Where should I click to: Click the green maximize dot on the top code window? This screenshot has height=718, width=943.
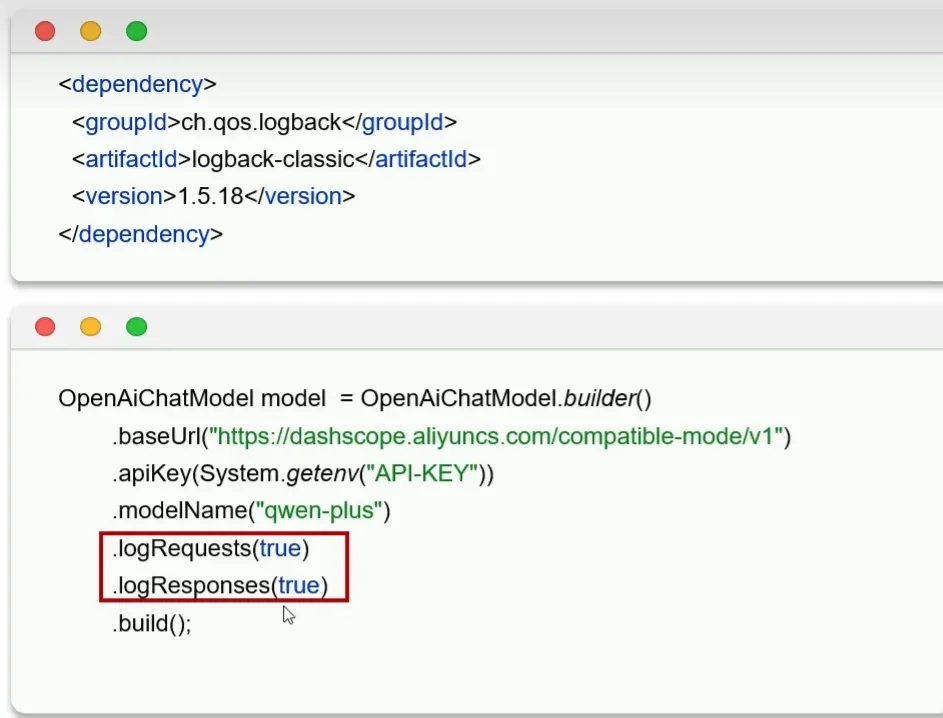click(137, 31)
